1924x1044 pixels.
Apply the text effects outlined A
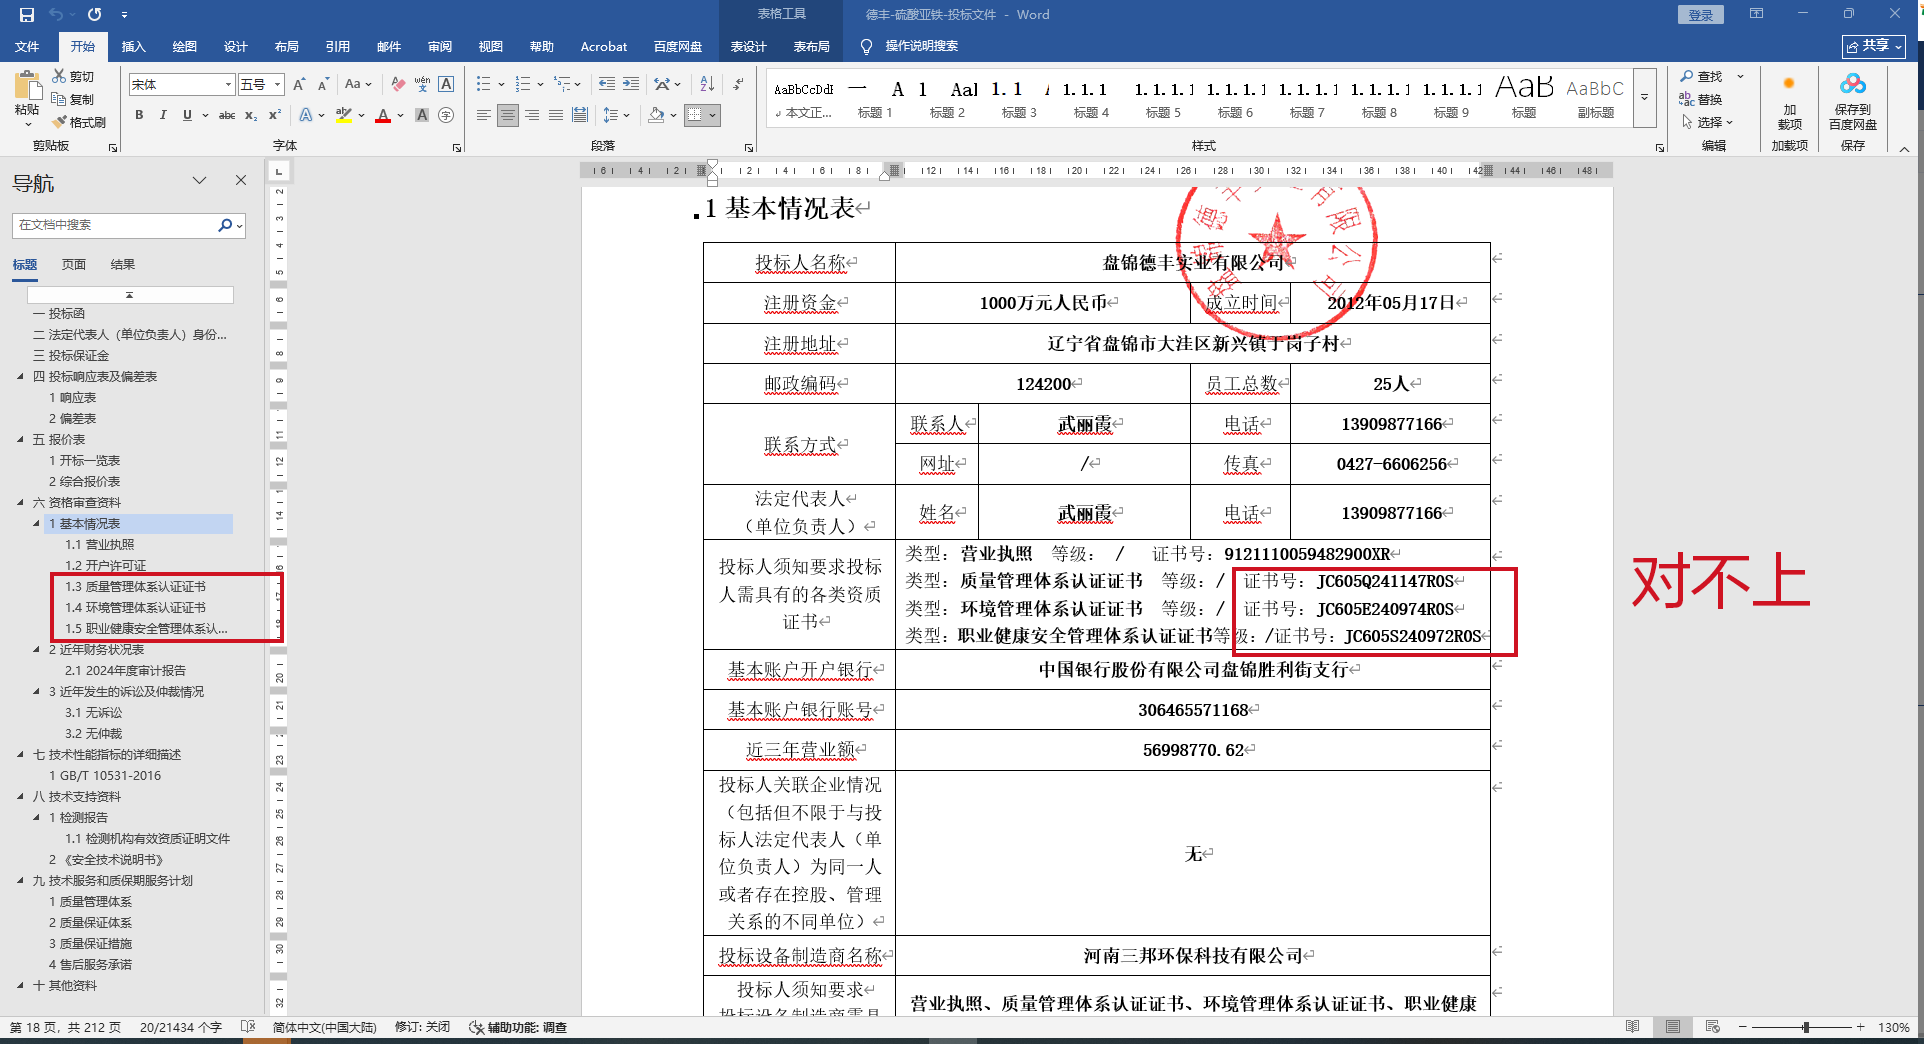[306, 115]
